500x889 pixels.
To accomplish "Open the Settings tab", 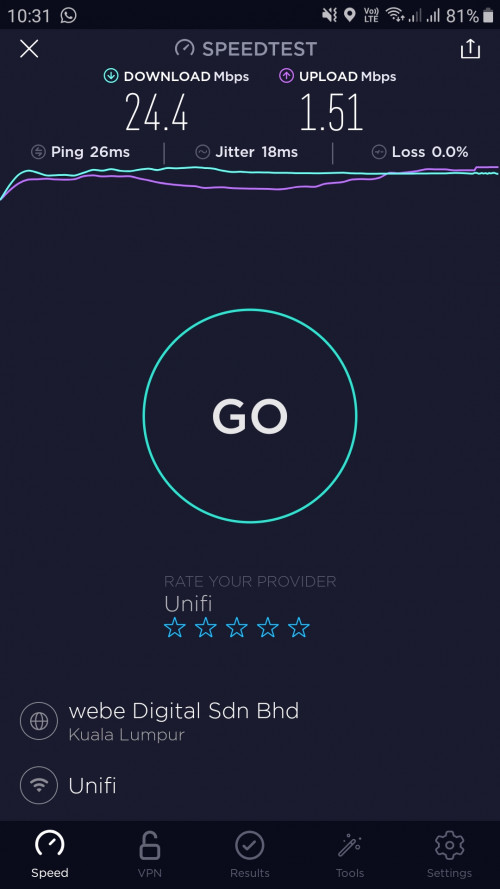I will tap(450, 854).
